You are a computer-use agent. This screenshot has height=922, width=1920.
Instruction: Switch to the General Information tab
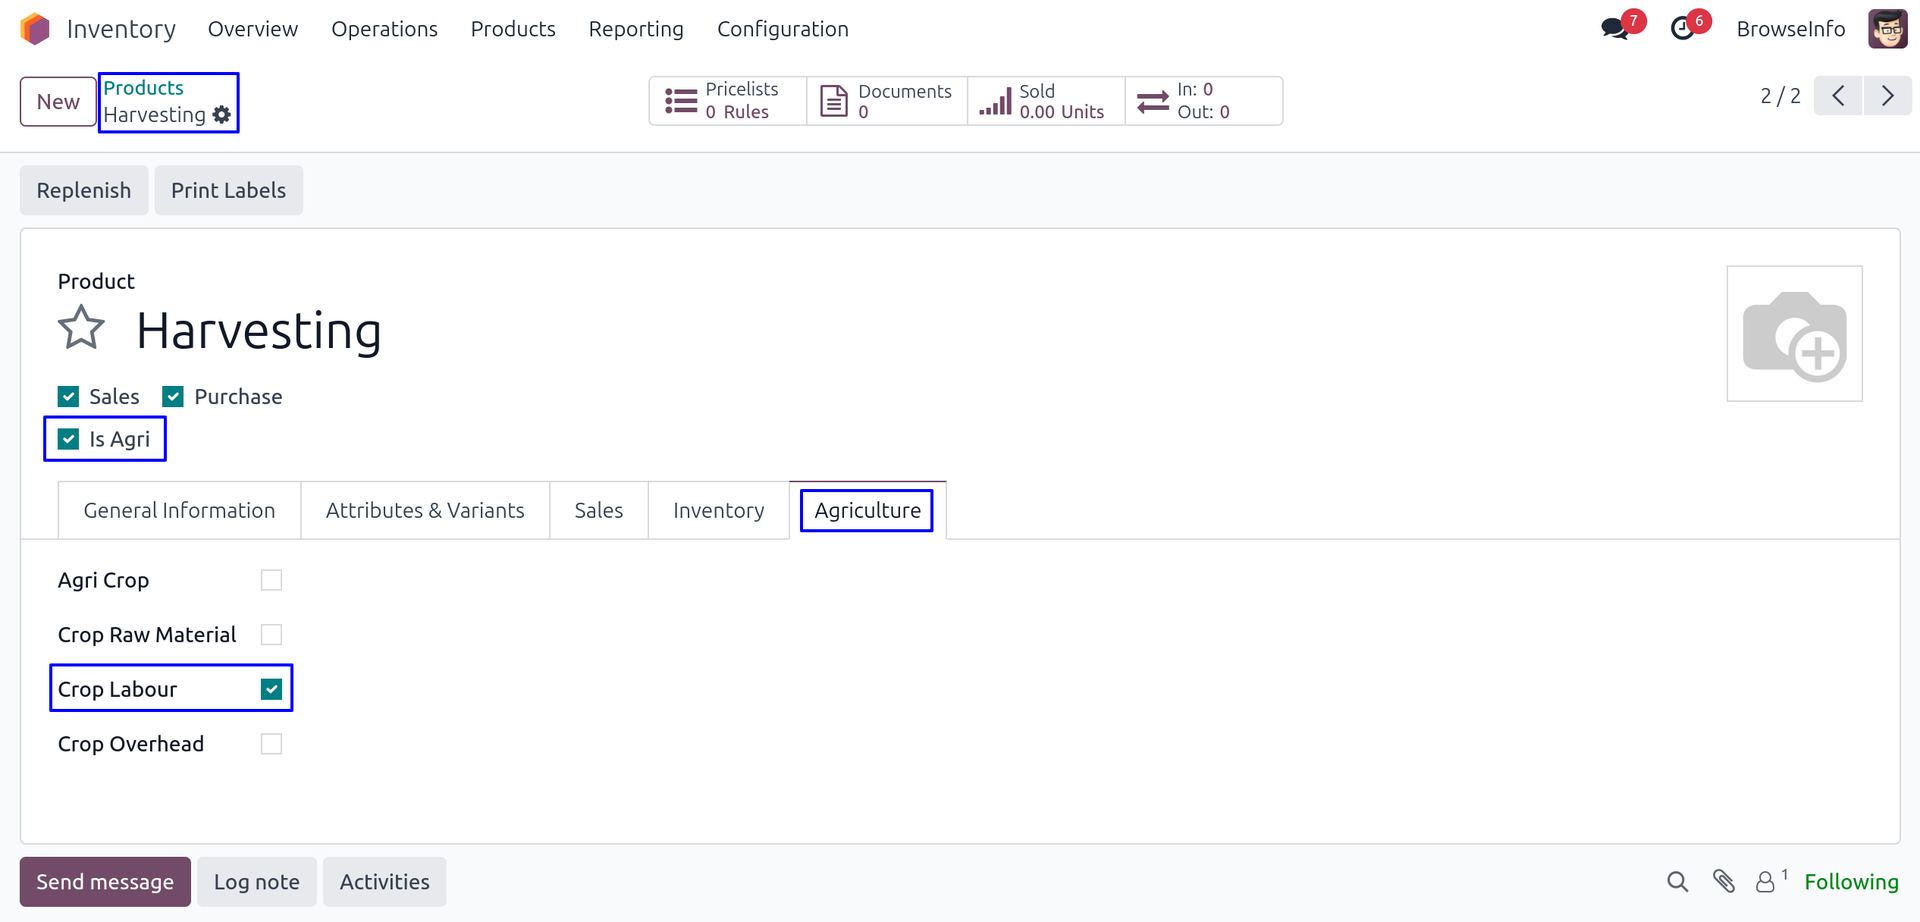179,510
